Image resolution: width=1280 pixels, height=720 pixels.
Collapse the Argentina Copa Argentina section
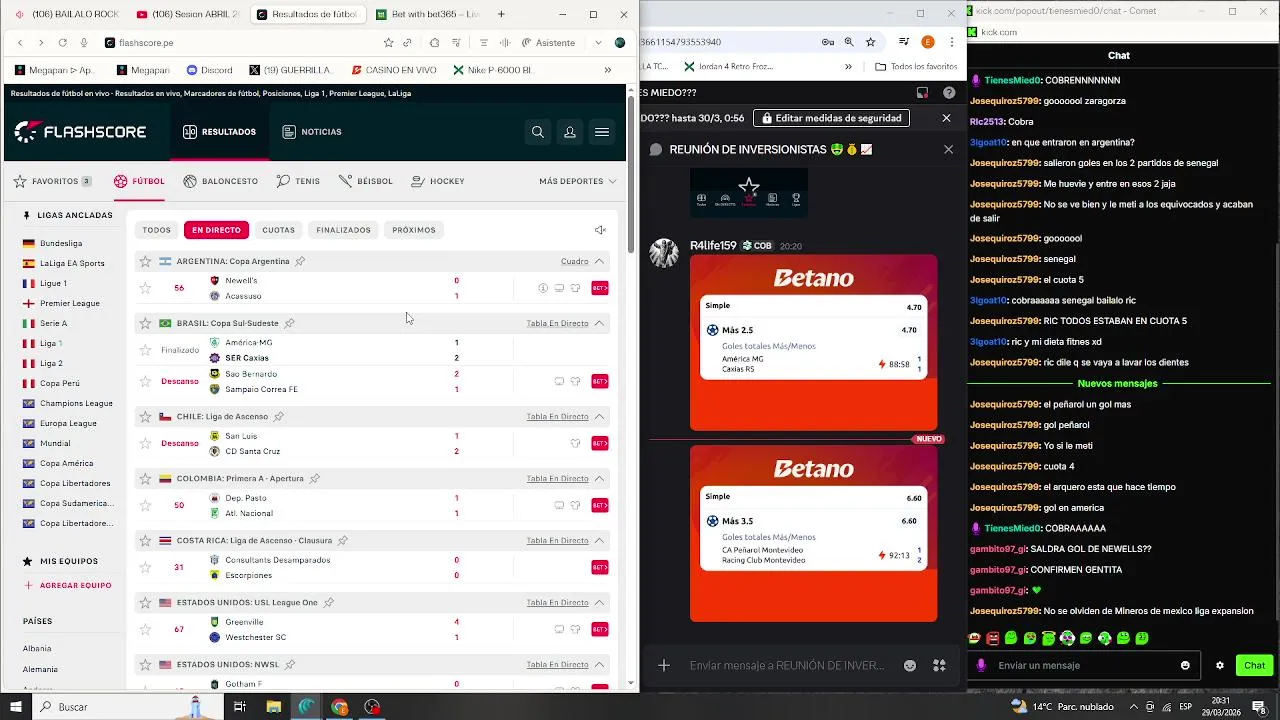point(599,261)
